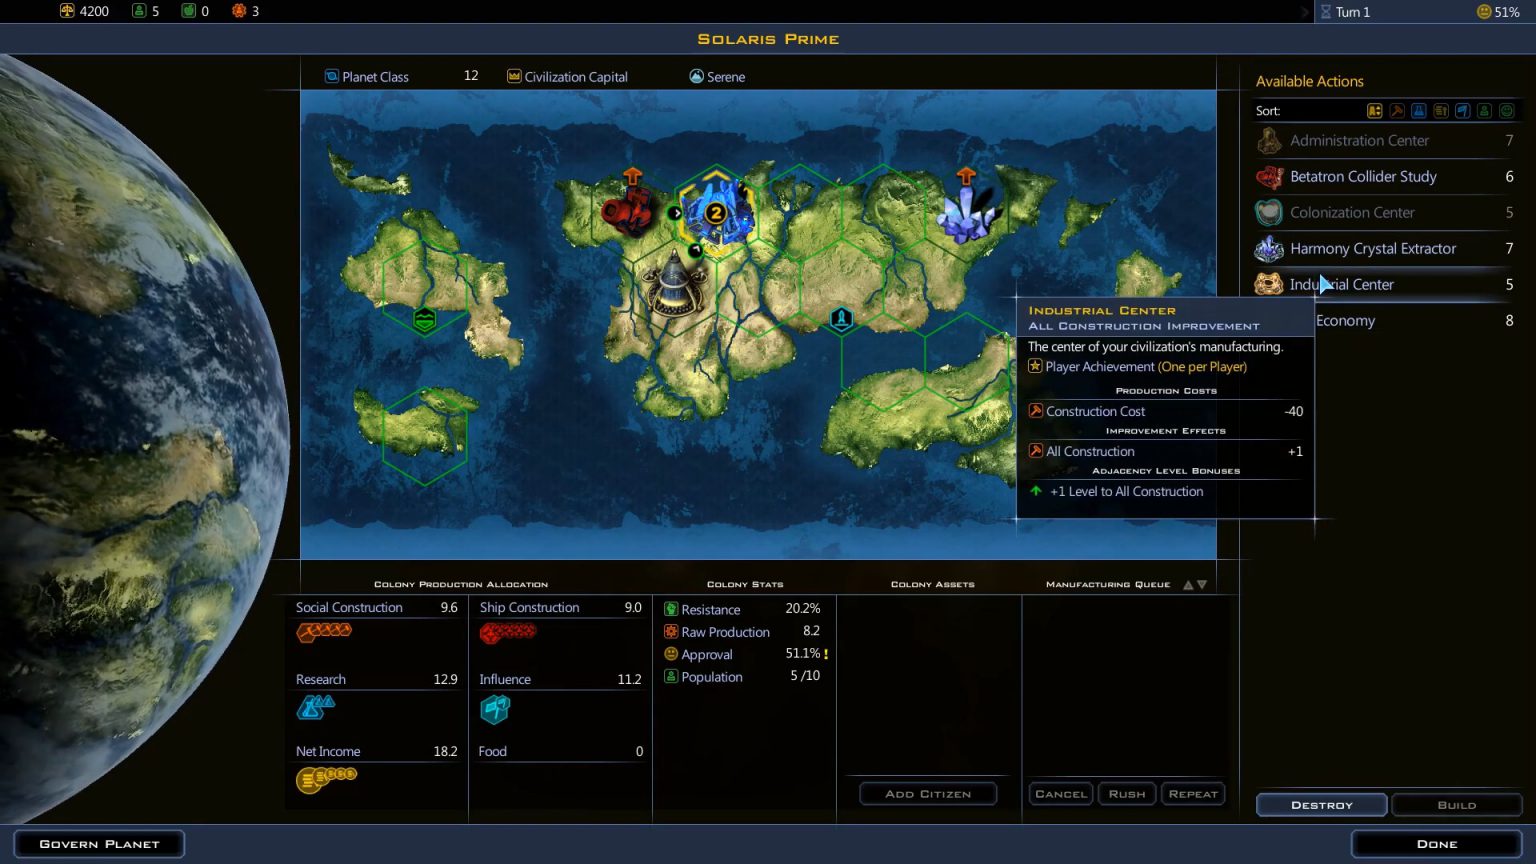Select Industrial Center list entry
Screen dimensions: 1536x864
(1386, 285)
